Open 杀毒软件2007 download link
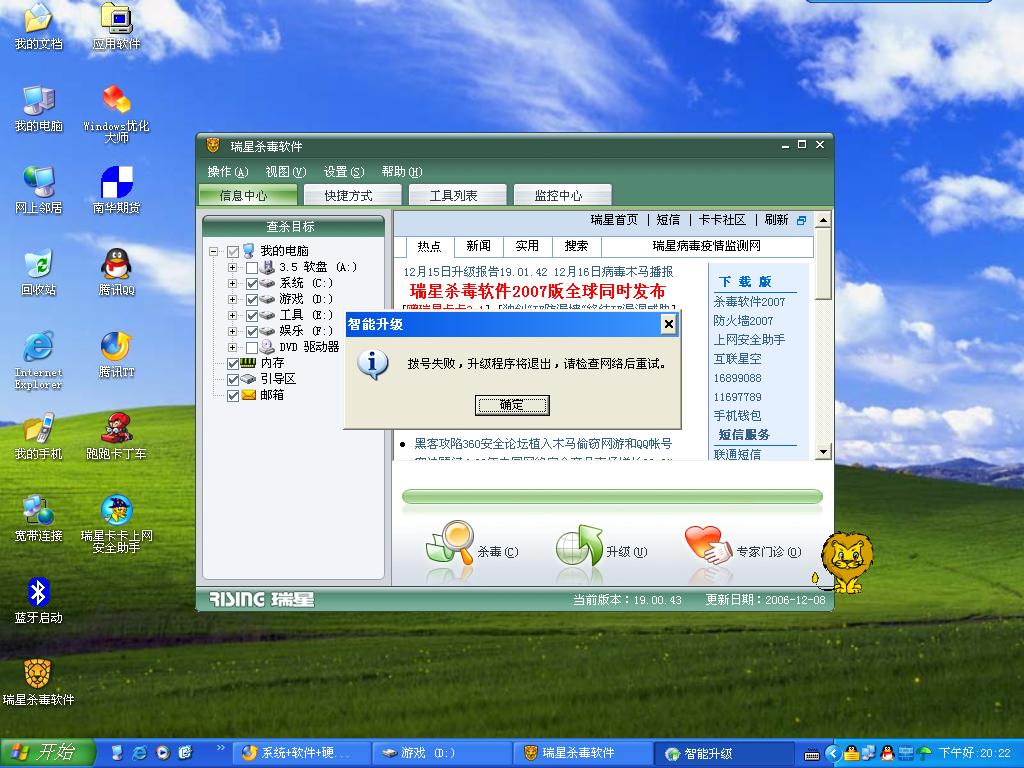The width and height of the screenshot is (1024, 768). [x=749, y=302]
